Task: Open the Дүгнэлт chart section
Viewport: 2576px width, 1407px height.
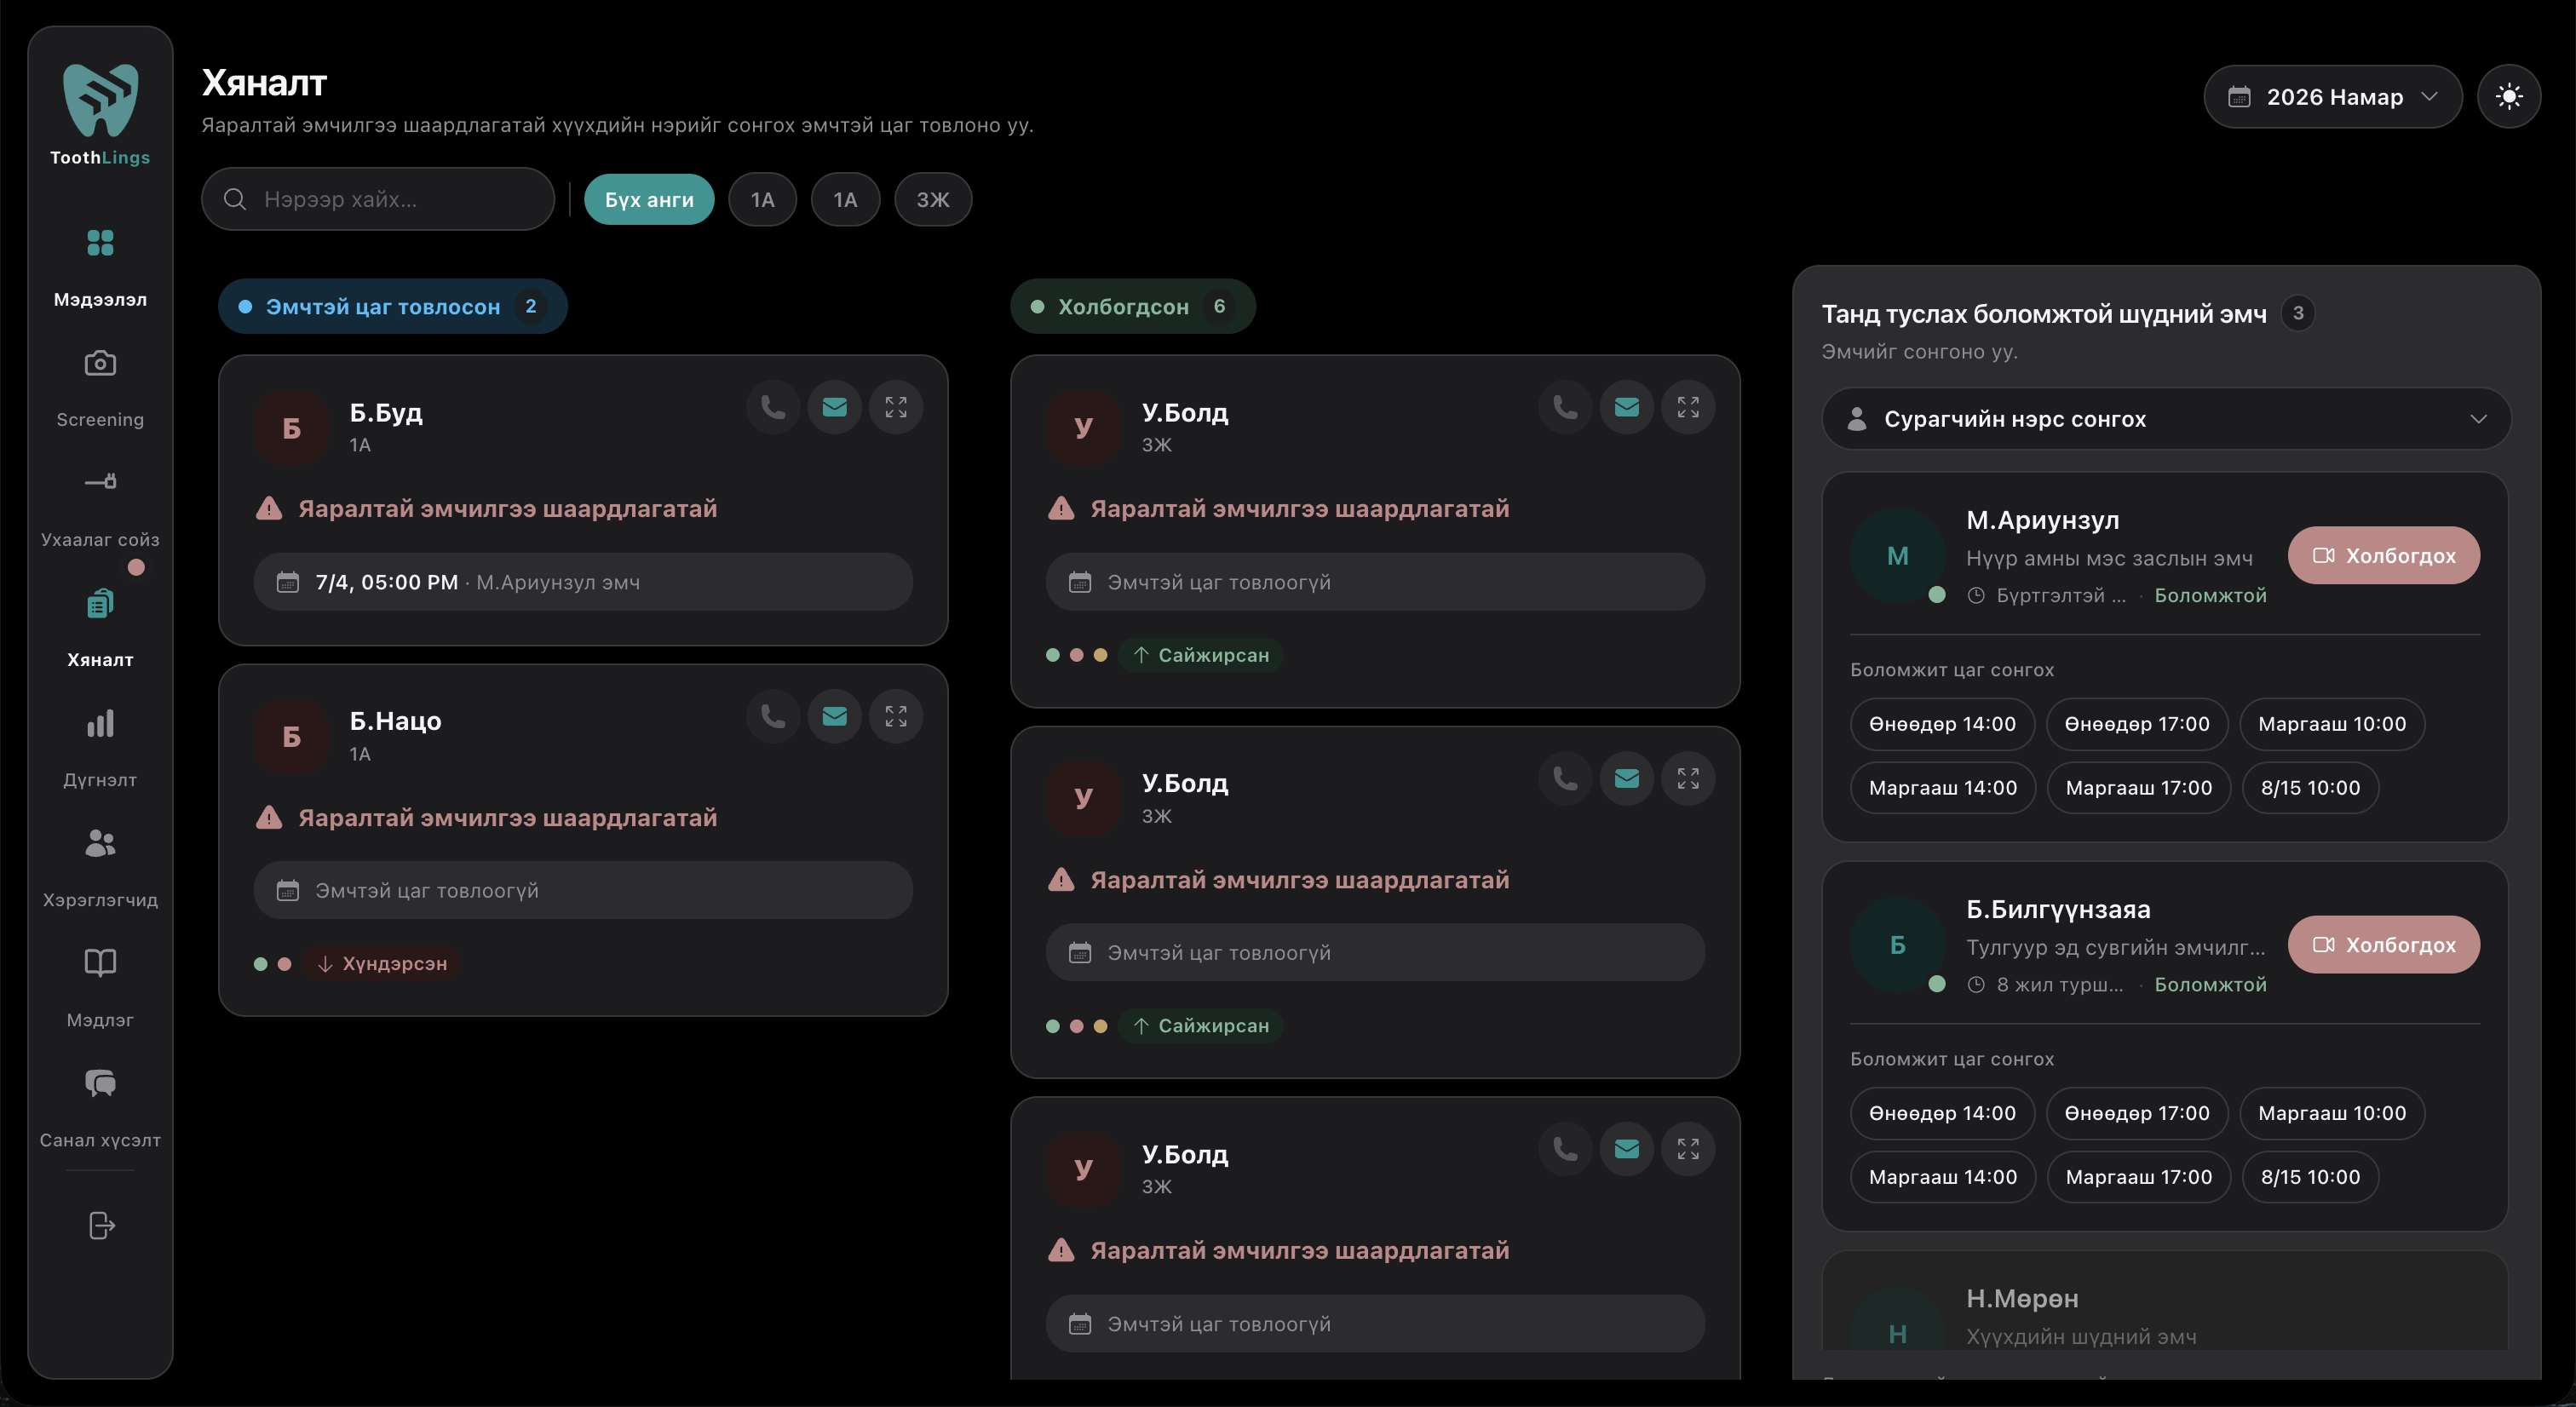Action: tap(100, 746)
